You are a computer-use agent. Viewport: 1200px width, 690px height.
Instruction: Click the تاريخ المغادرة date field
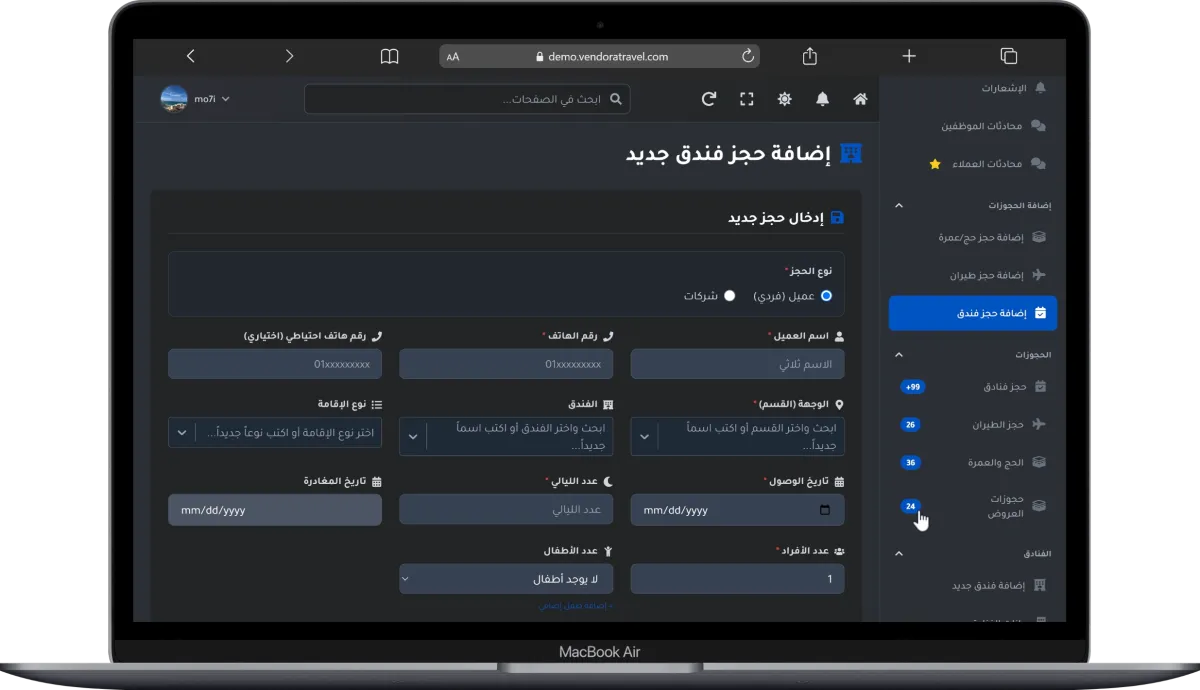pyautogui.click(x=275, y=510)
